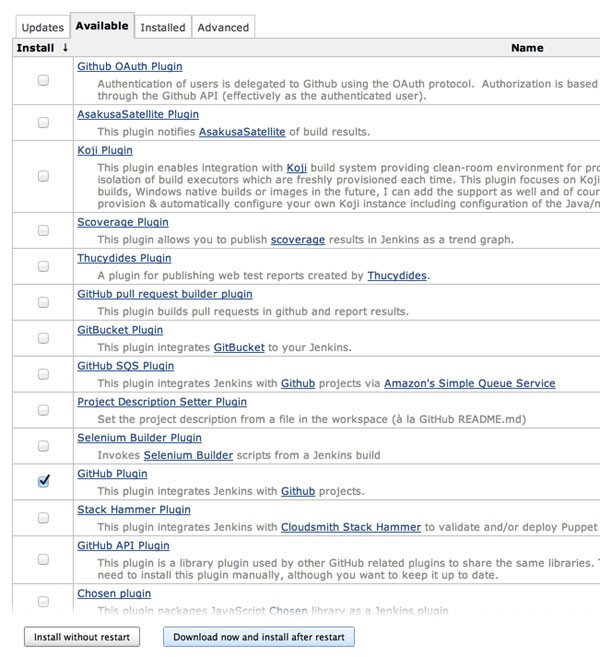Open Project Description Setter Plugin link
The height and width of the screenshot is (657, 600).
pos(162,402)
